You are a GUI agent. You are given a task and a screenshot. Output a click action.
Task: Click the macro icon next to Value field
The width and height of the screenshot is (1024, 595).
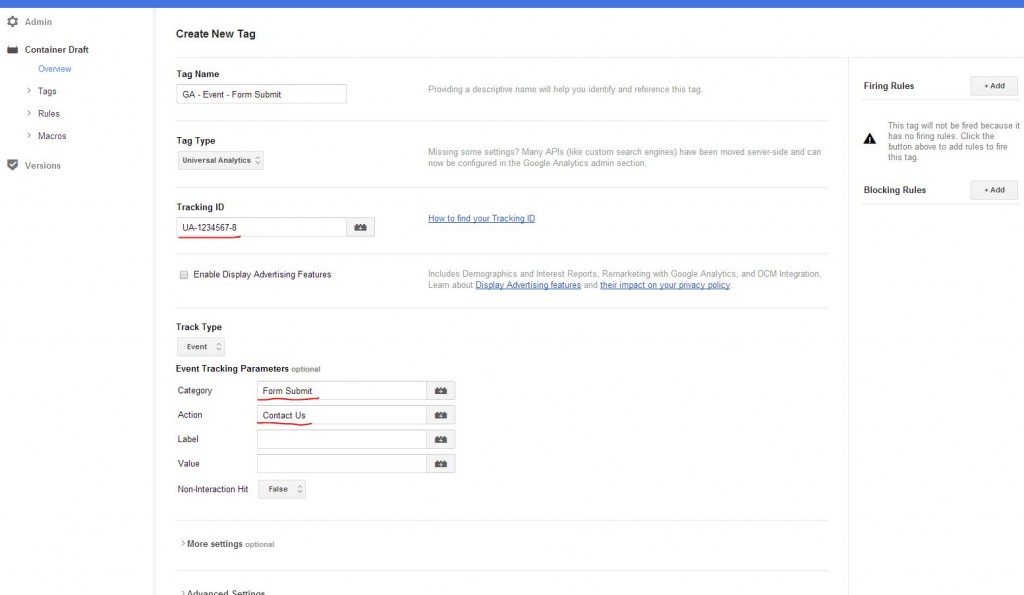coord(441,464)
